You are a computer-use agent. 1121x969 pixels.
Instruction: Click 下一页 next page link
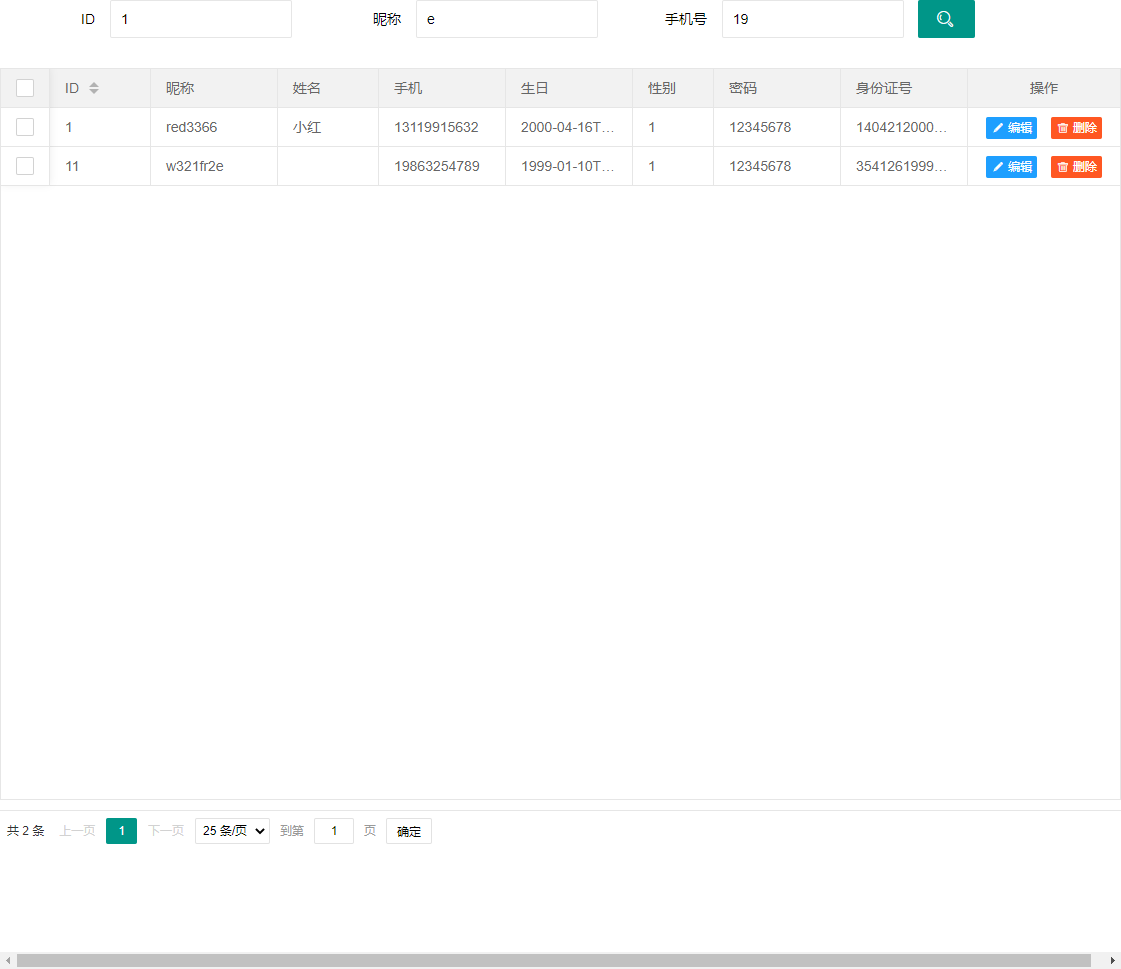pyautogui.click(x=166, y=831)
